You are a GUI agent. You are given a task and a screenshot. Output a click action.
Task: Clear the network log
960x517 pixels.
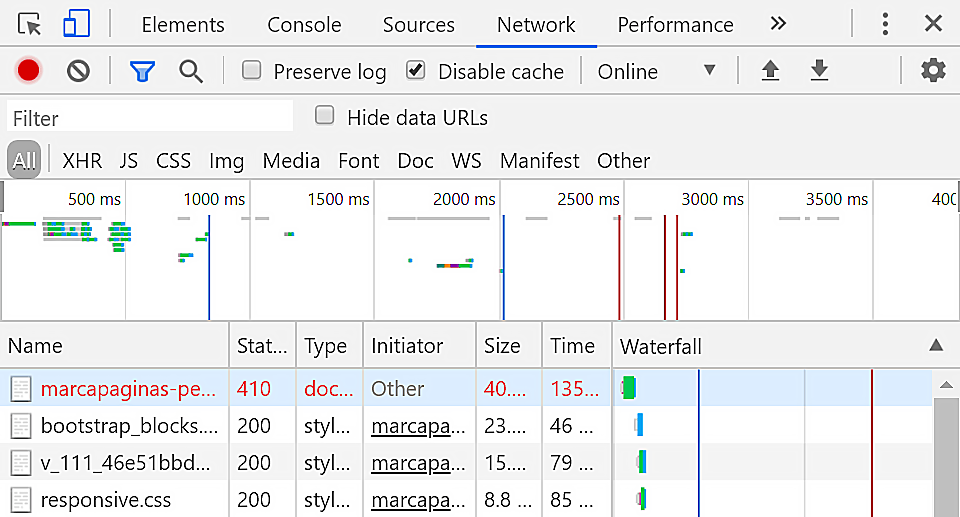(x=78, y=71)
